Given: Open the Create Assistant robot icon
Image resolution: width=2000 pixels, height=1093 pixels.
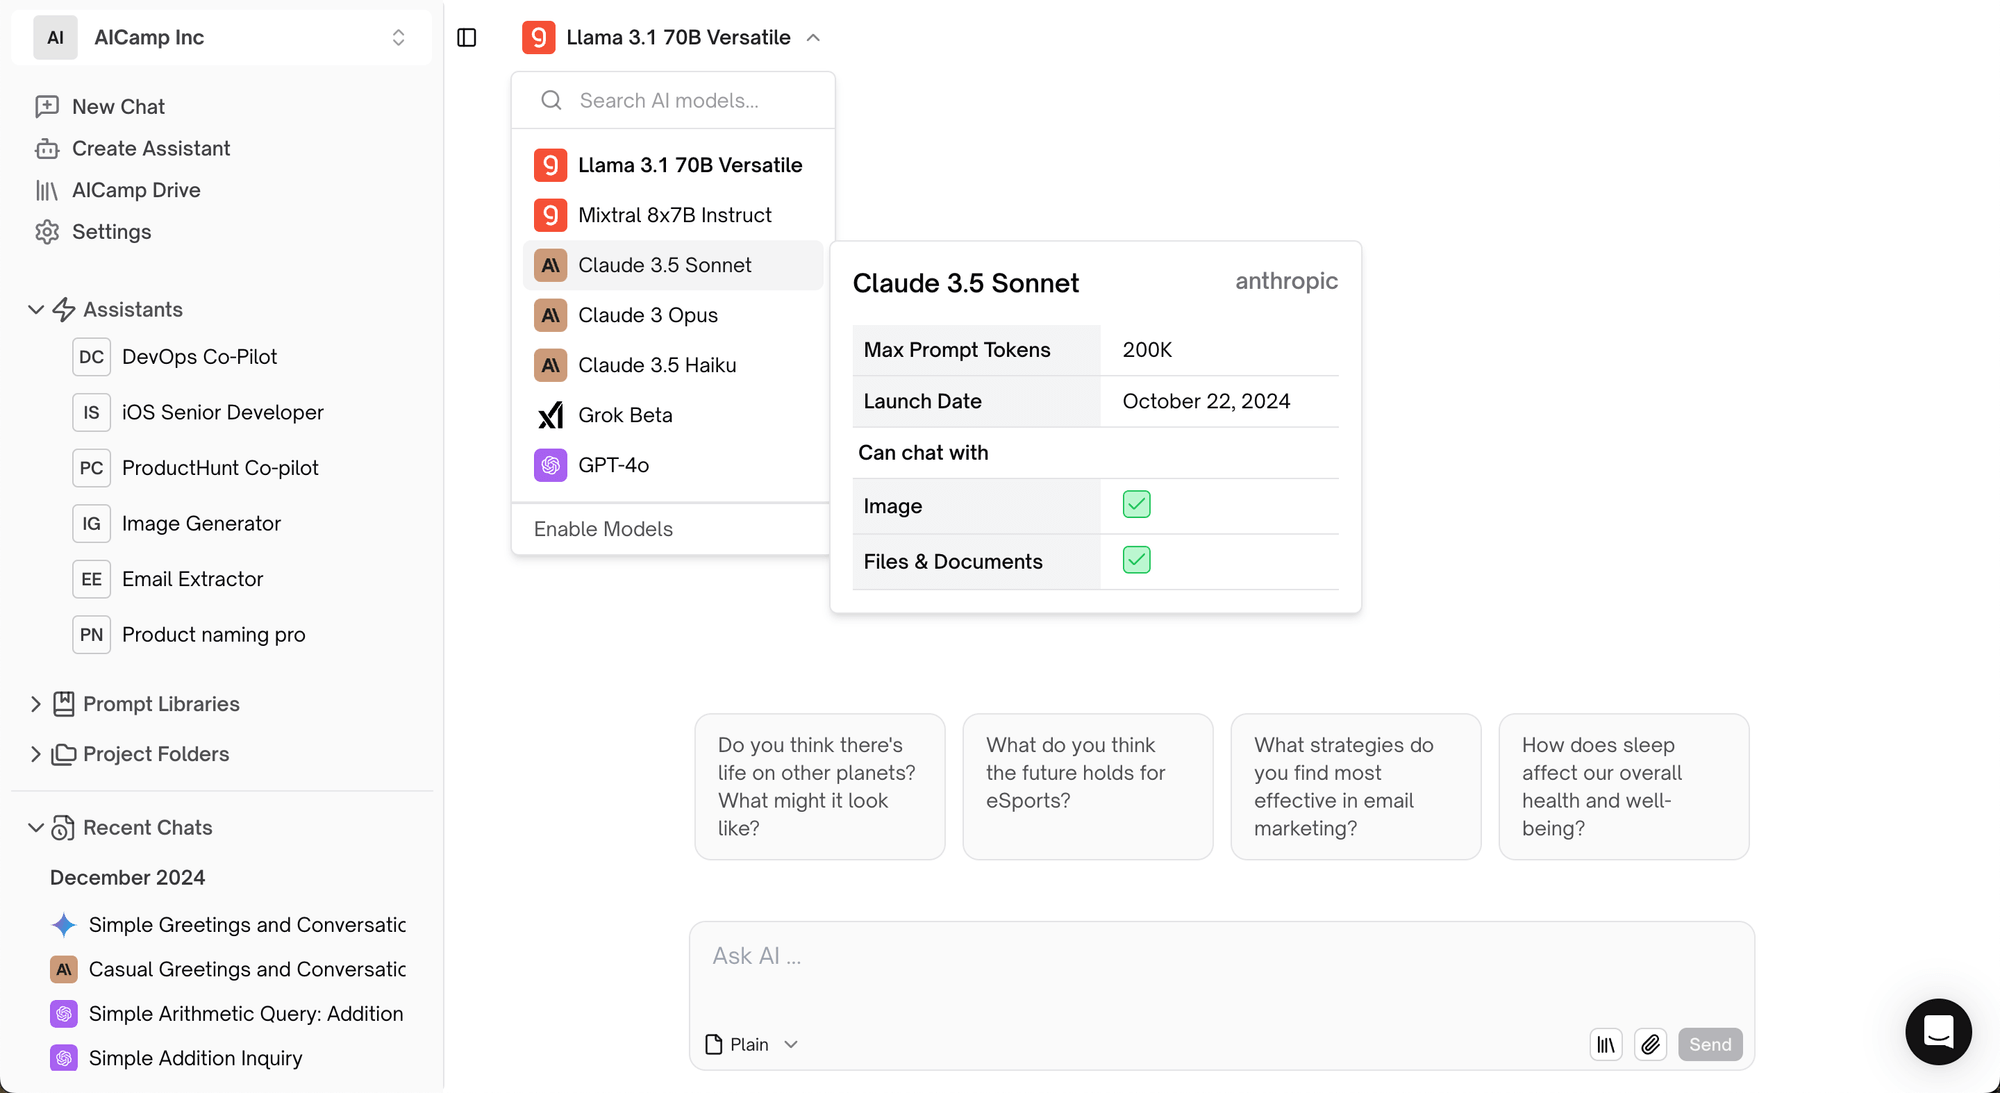Looking at the screenshot, I should click(x=47, y=148).
